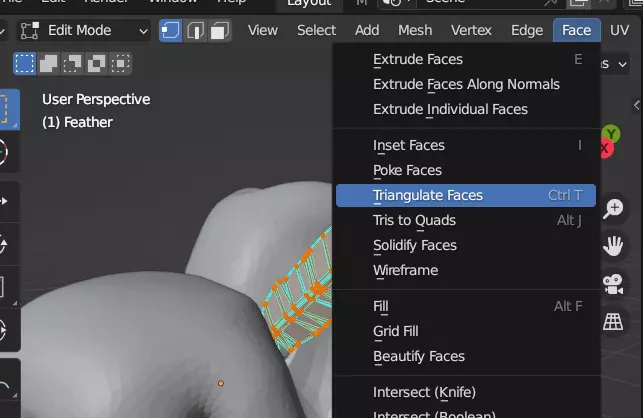Open the Vertex menu
Screen dimensions: 643x418
[x=472, y=30]
